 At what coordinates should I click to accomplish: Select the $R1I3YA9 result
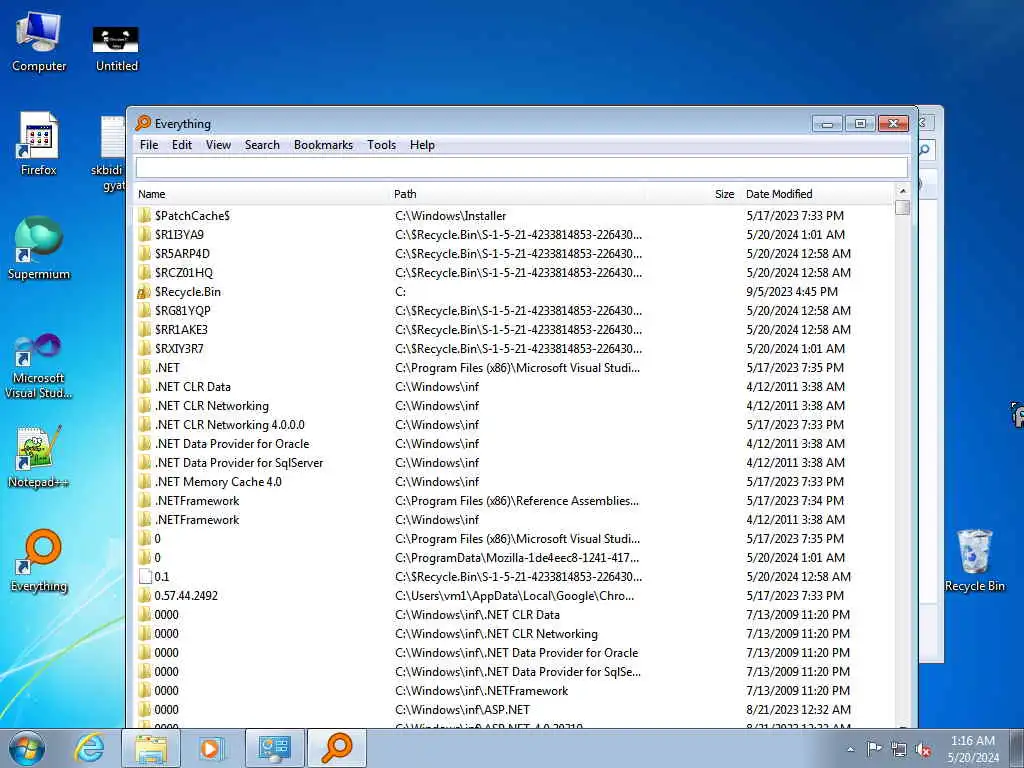tap(179, 234)
